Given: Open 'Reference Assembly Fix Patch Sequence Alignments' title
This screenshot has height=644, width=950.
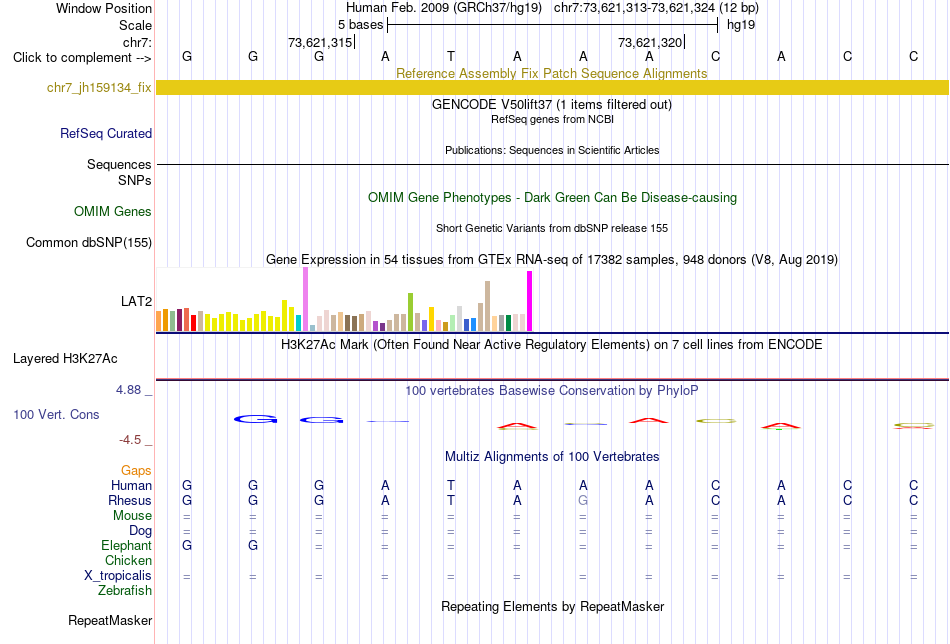Looking at the screenshot, I should pos(551,73).
